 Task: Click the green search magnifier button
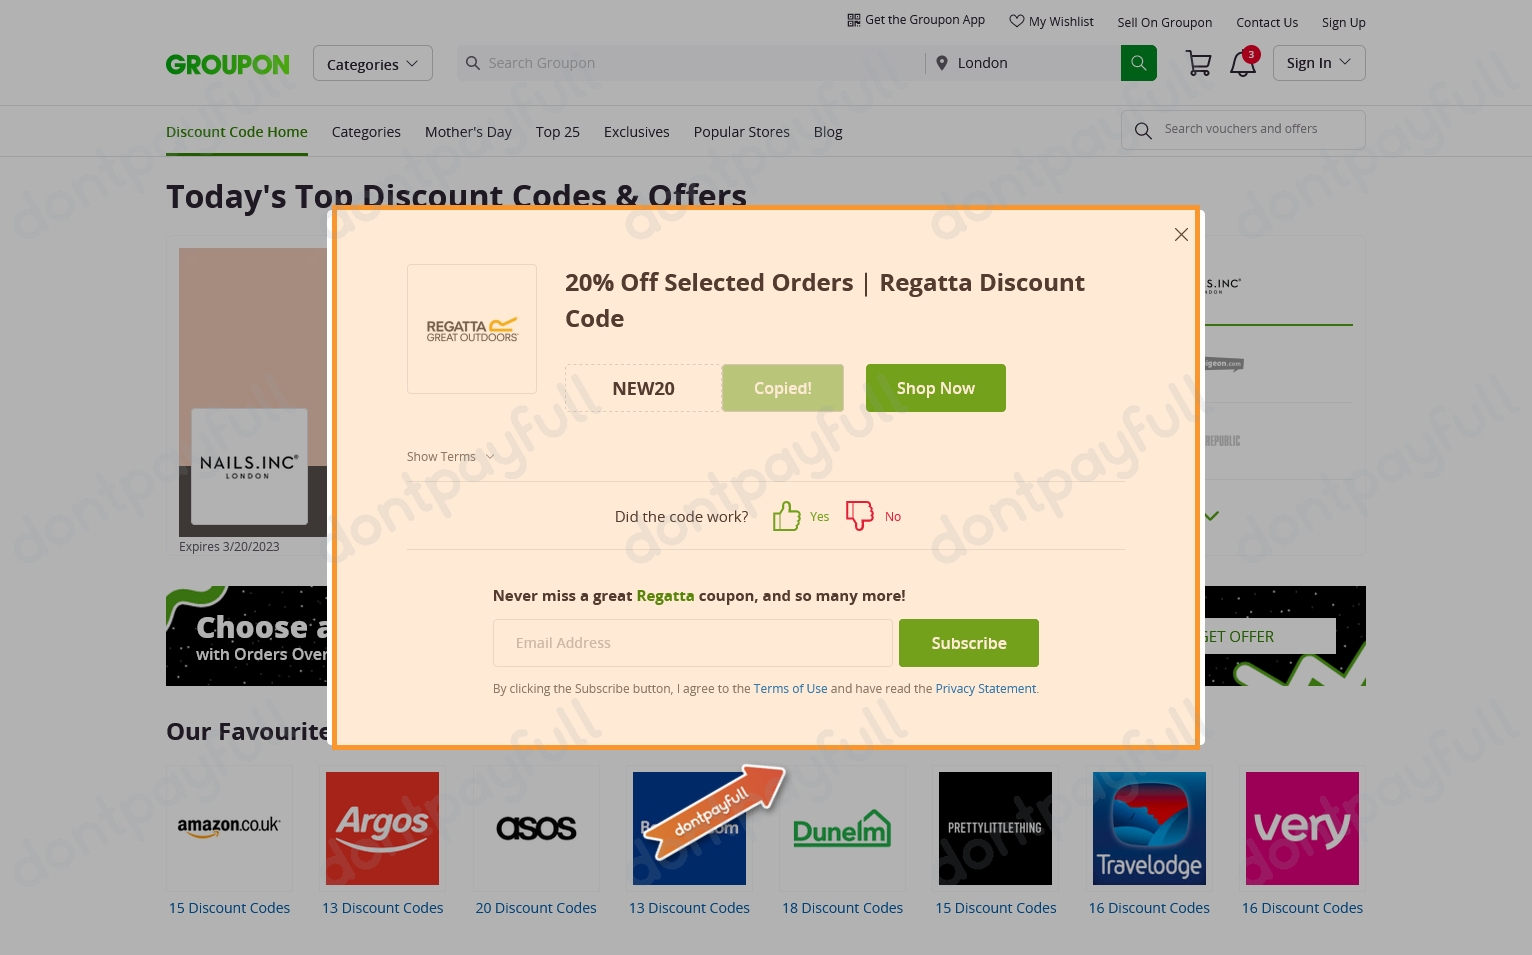coord(1138,63)
